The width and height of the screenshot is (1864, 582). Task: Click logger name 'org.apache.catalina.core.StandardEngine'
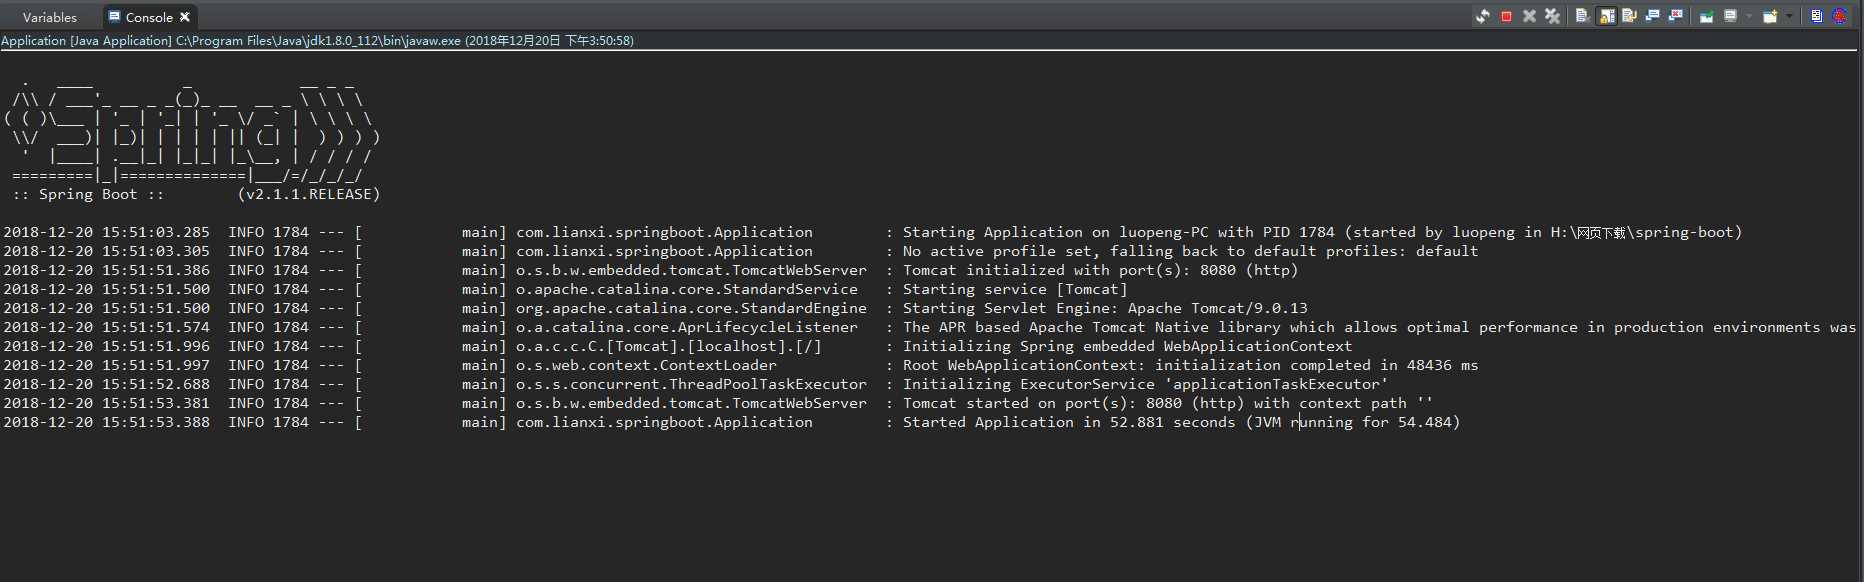[691, 308]
